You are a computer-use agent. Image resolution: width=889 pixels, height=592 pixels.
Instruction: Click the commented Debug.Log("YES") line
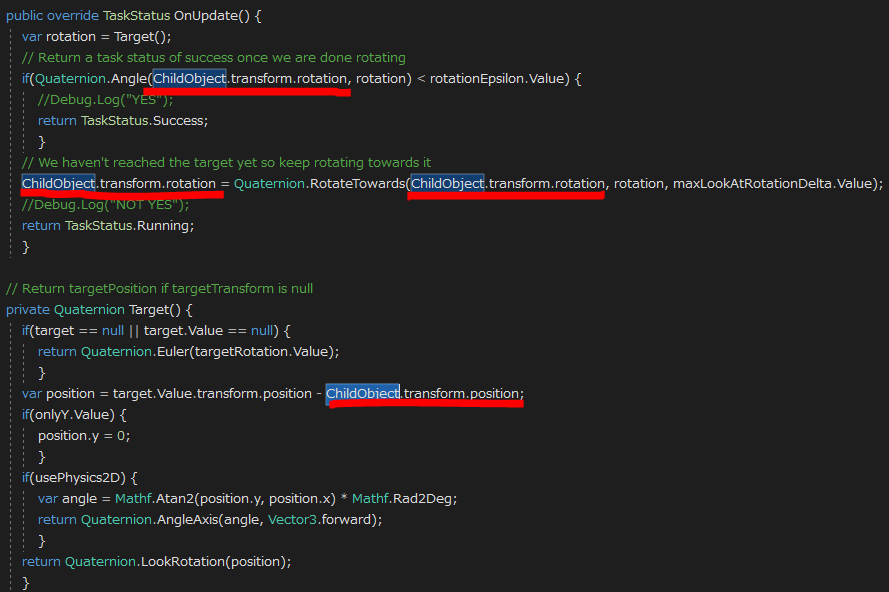105,100
